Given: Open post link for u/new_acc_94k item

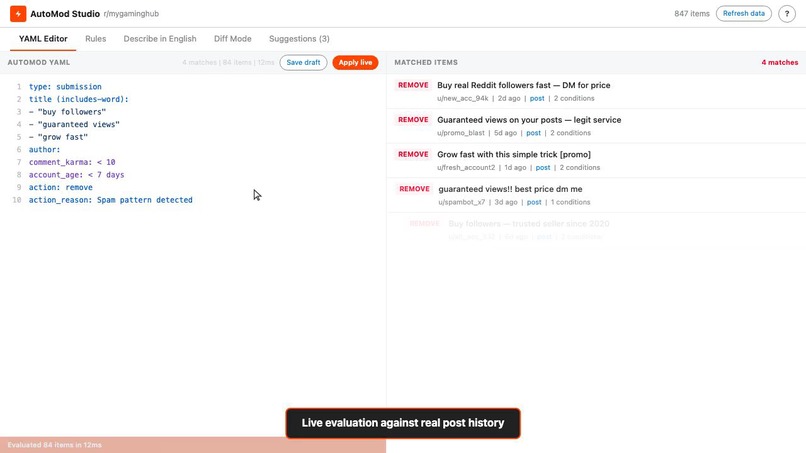Looking at the screenshot, I should pos(537,98).
